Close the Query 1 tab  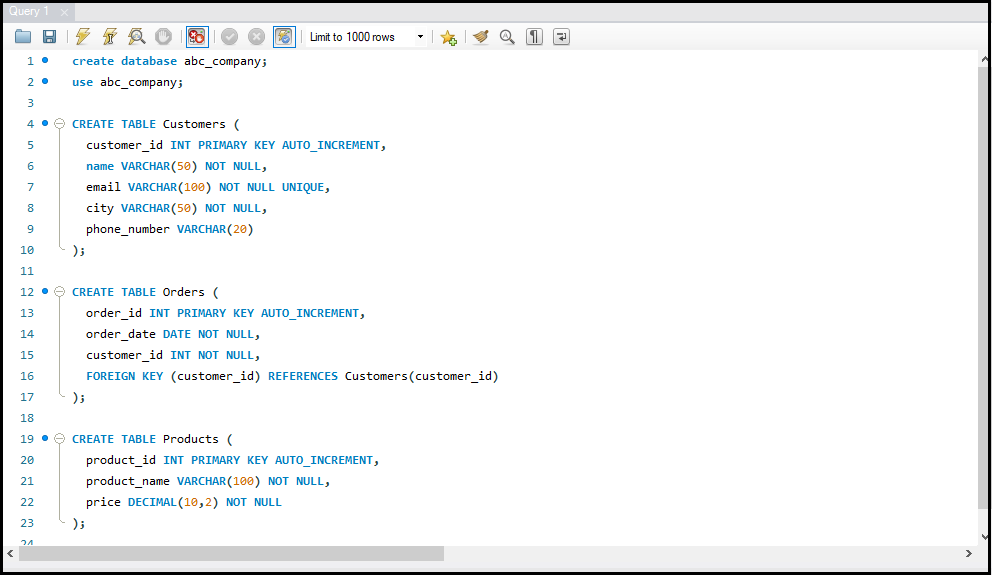pos(65,12)
